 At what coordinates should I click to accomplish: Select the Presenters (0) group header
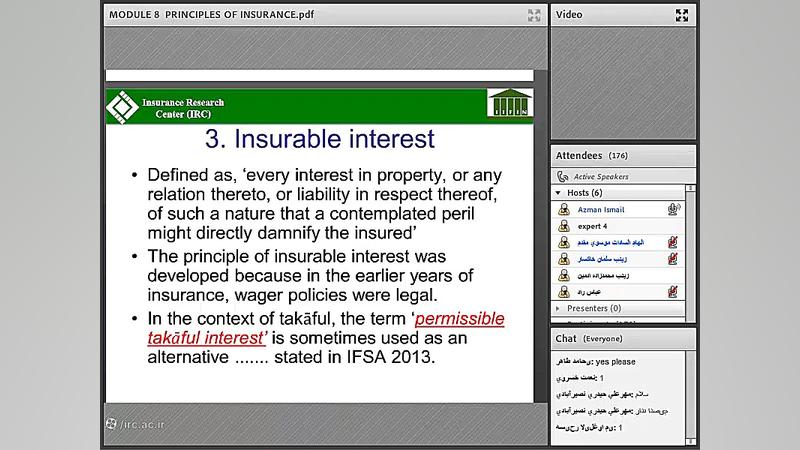pyautogui.click(x=618, y=308)
